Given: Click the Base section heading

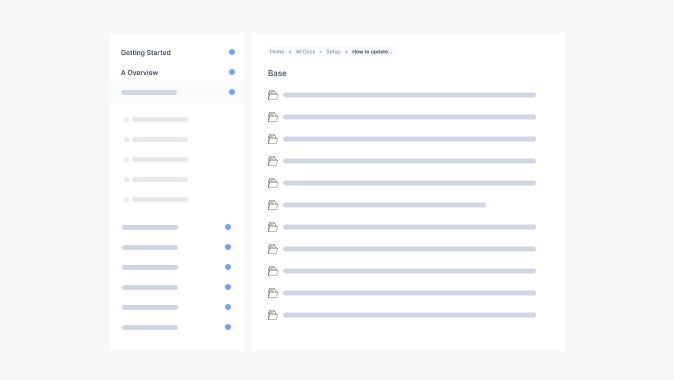Looking at the screenshot, I should (277, 73).
